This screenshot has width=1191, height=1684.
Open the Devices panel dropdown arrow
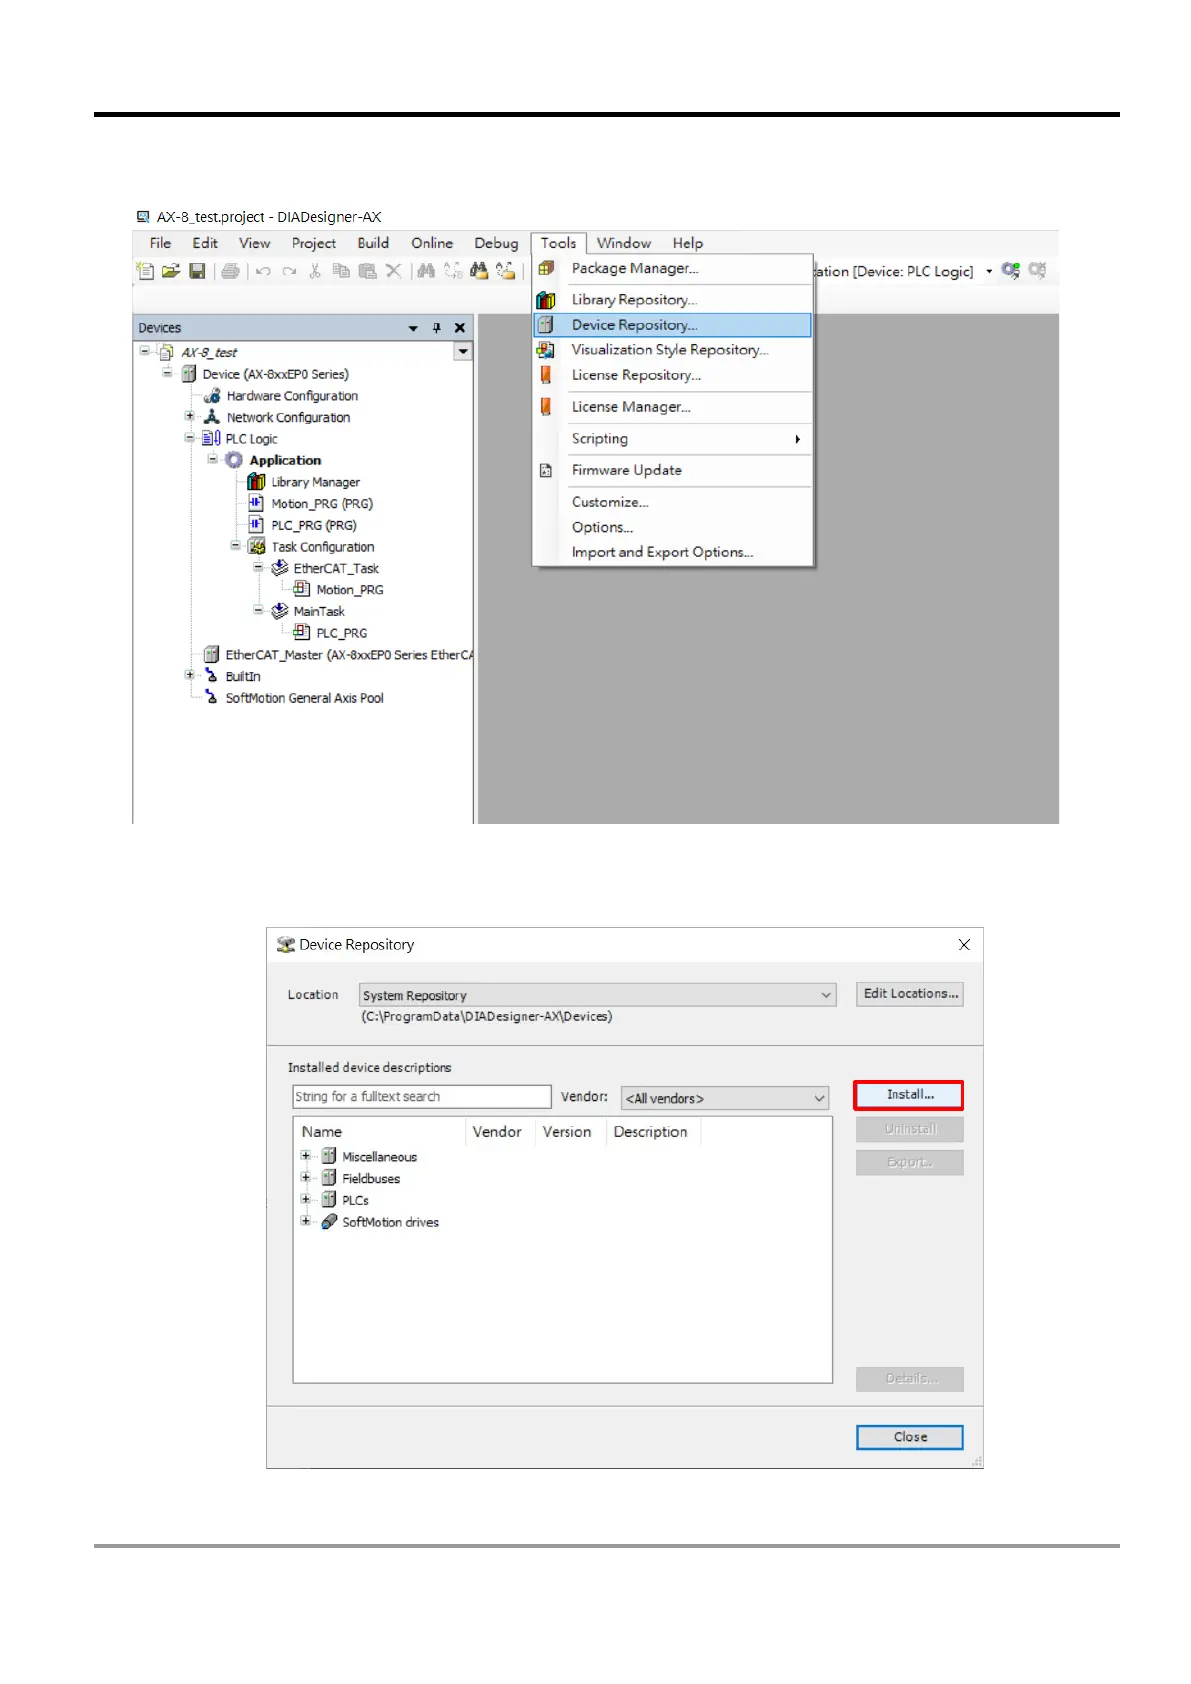tap(413, 328)
